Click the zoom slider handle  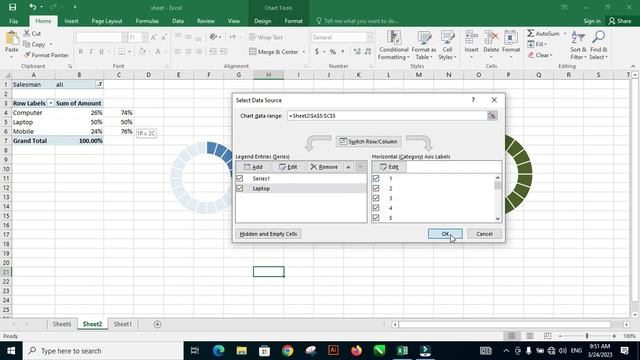click(587, 336)
